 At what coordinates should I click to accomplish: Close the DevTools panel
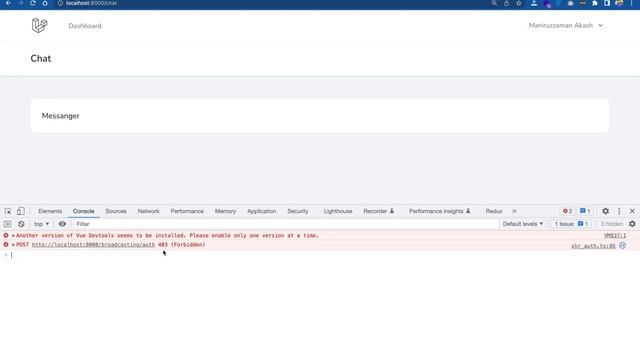click(x=632, y=211)
